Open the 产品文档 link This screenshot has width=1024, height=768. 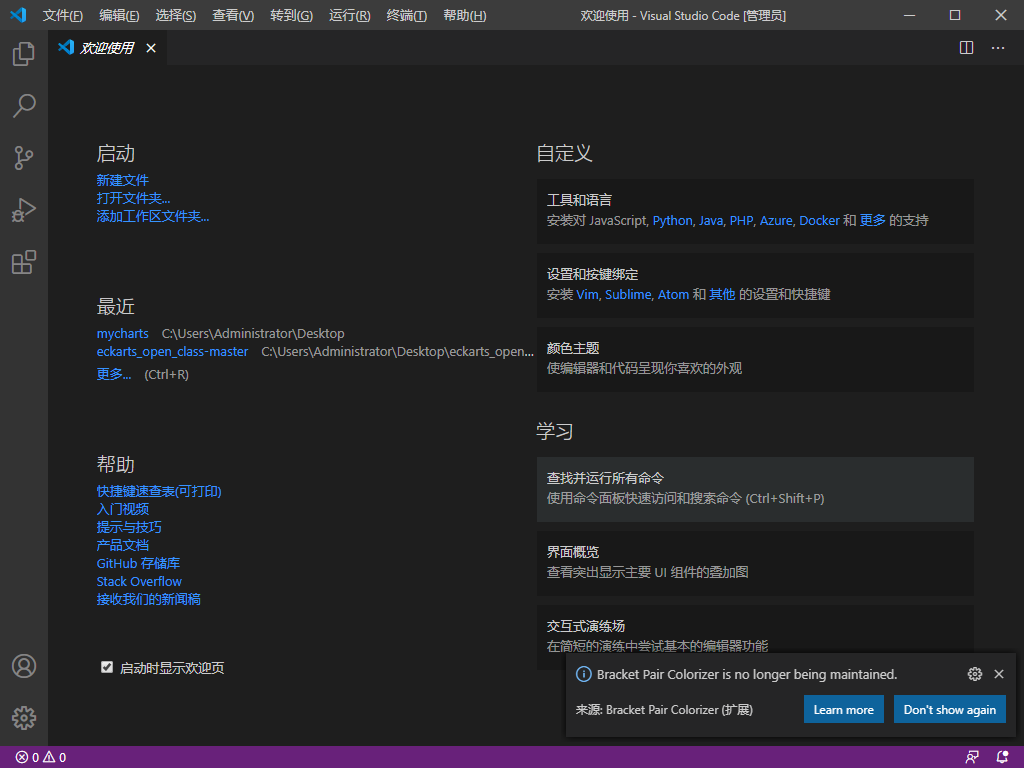[123, 545]
